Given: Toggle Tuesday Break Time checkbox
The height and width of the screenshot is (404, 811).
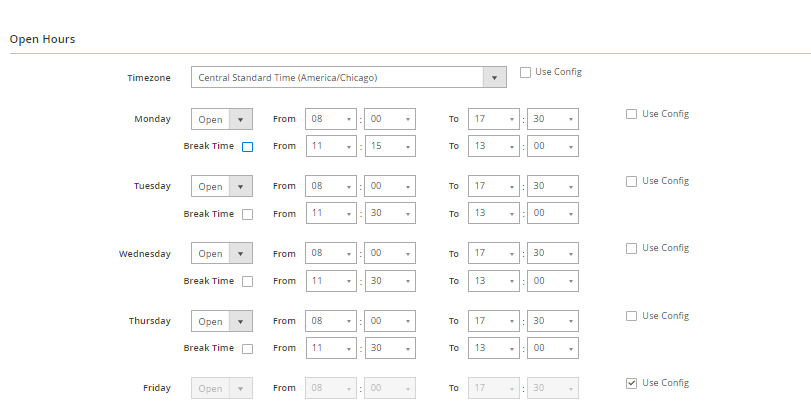Looking at the screenshot, I should click(x=248, y=214).
